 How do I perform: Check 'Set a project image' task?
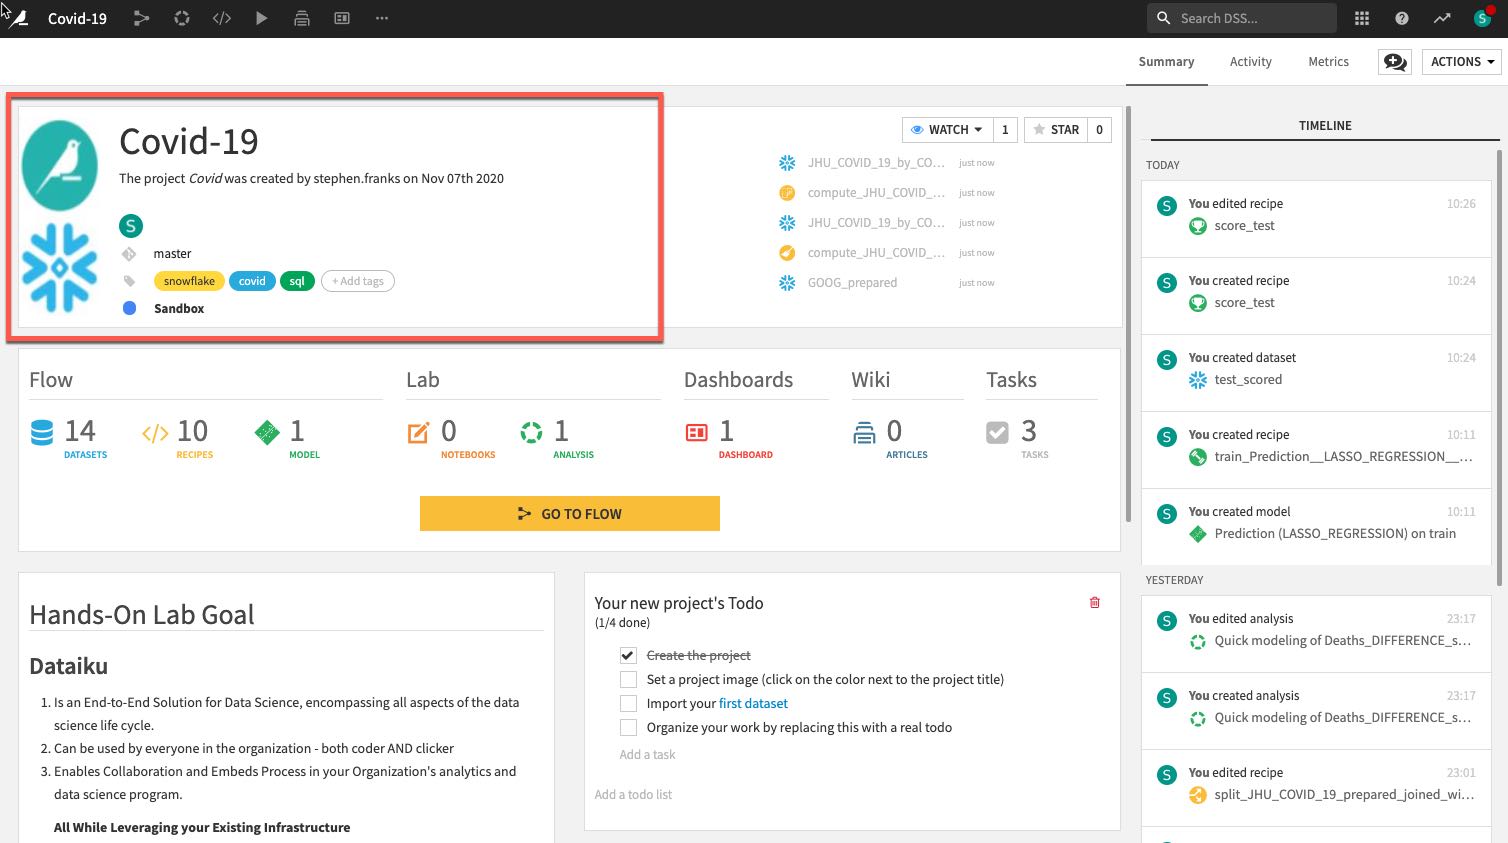tap(628, 679)
